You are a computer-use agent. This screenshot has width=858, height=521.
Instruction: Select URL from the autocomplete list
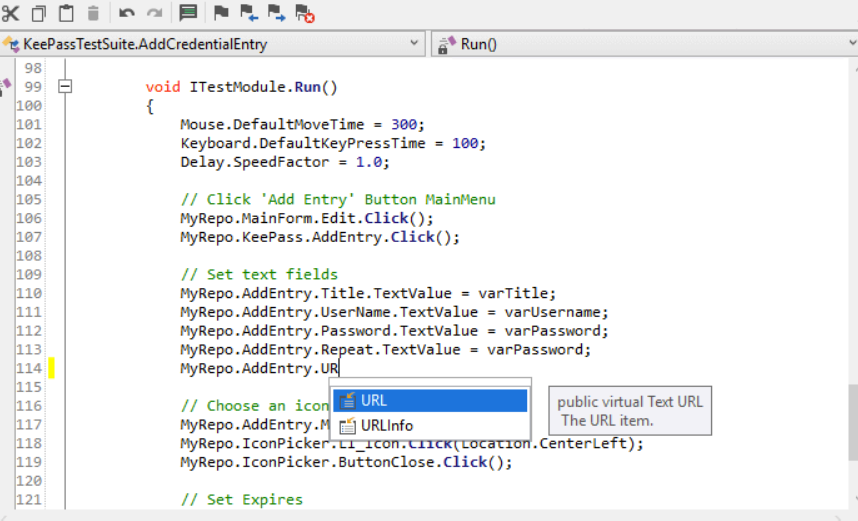430,400
